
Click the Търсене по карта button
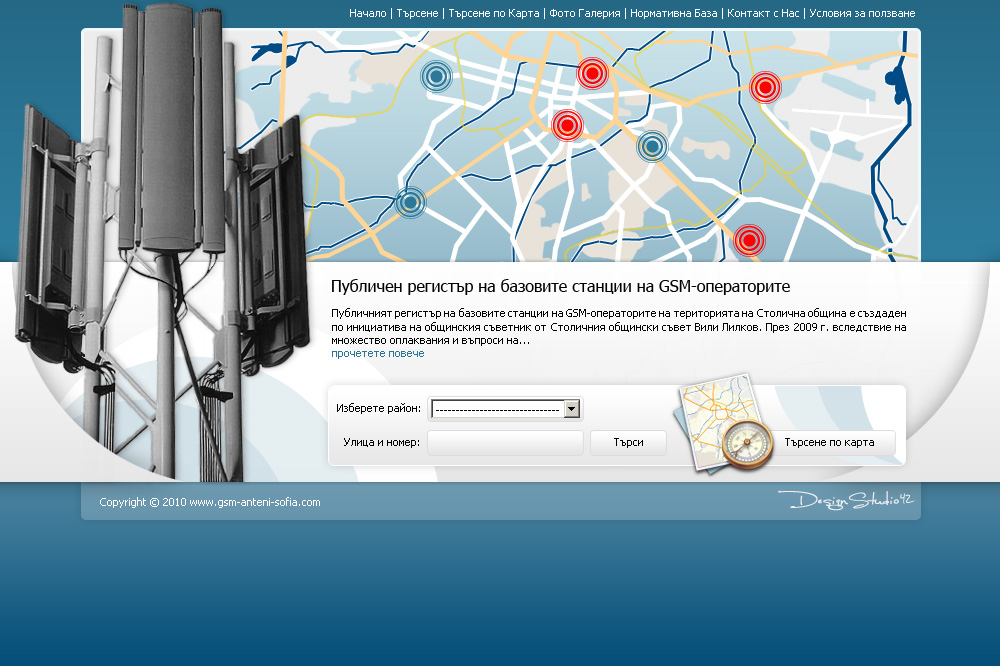pyautogui.click(x=829, y=443)
